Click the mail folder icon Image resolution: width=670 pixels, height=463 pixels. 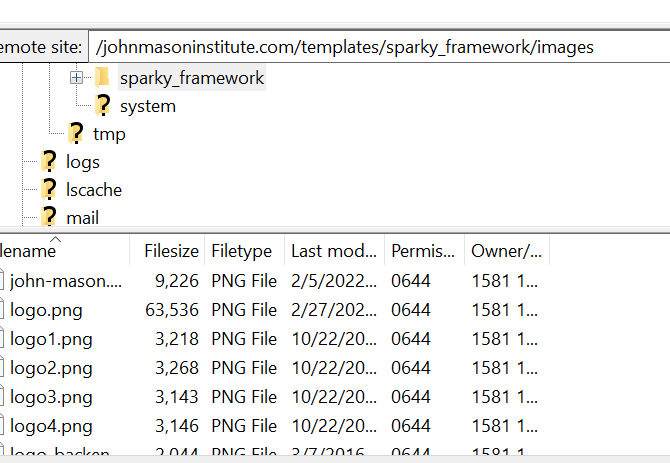tap(49, 217)
